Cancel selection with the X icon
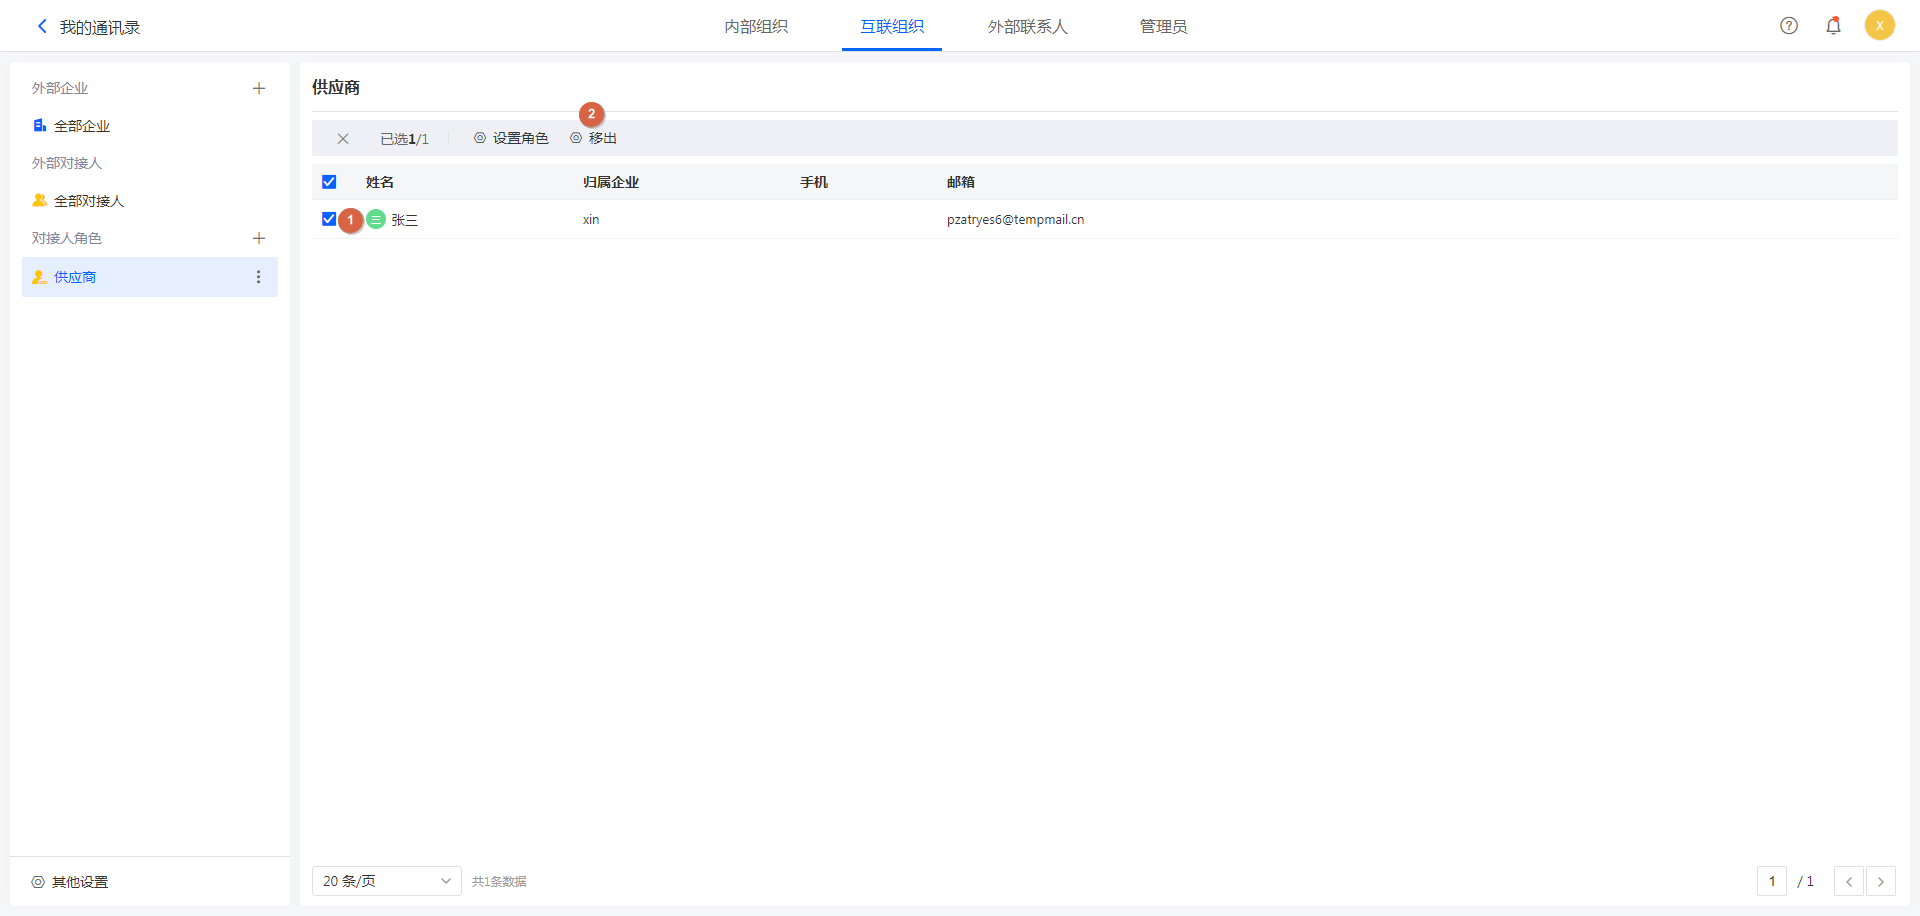1920x916 pixels. pos(343,139)
